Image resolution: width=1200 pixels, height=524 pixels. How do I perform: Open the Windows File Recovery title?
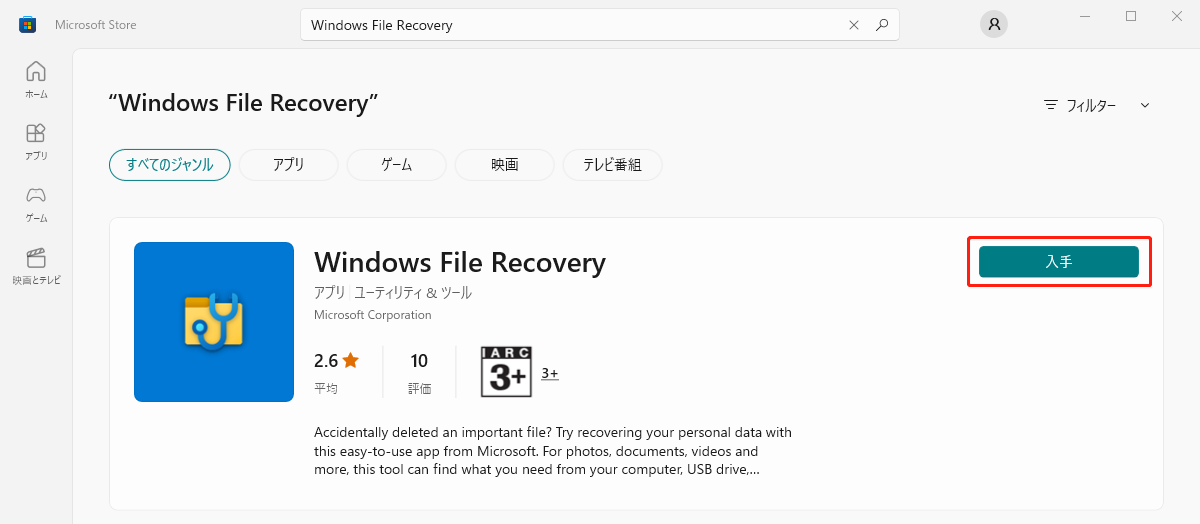(x=460, y=262)
